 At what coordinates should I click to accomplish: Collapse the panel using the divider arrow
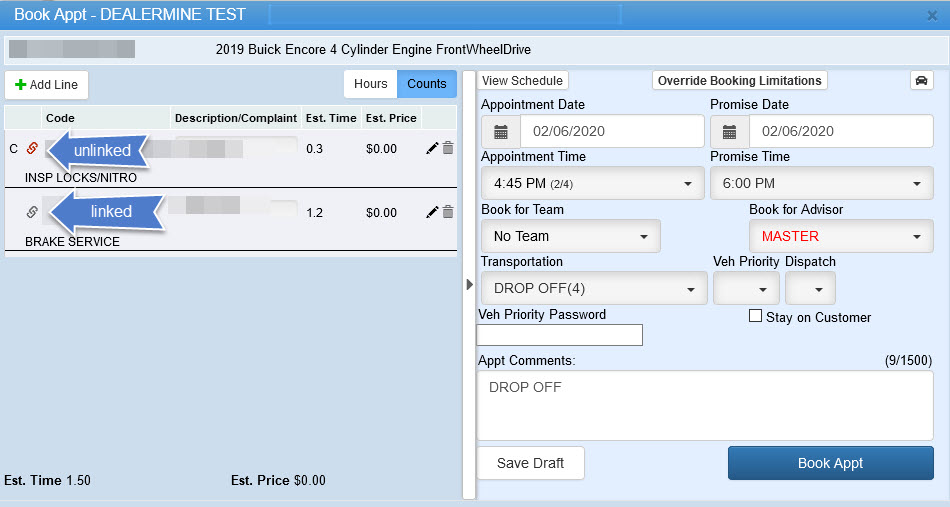pyautogui.click(x=469, y=285)
